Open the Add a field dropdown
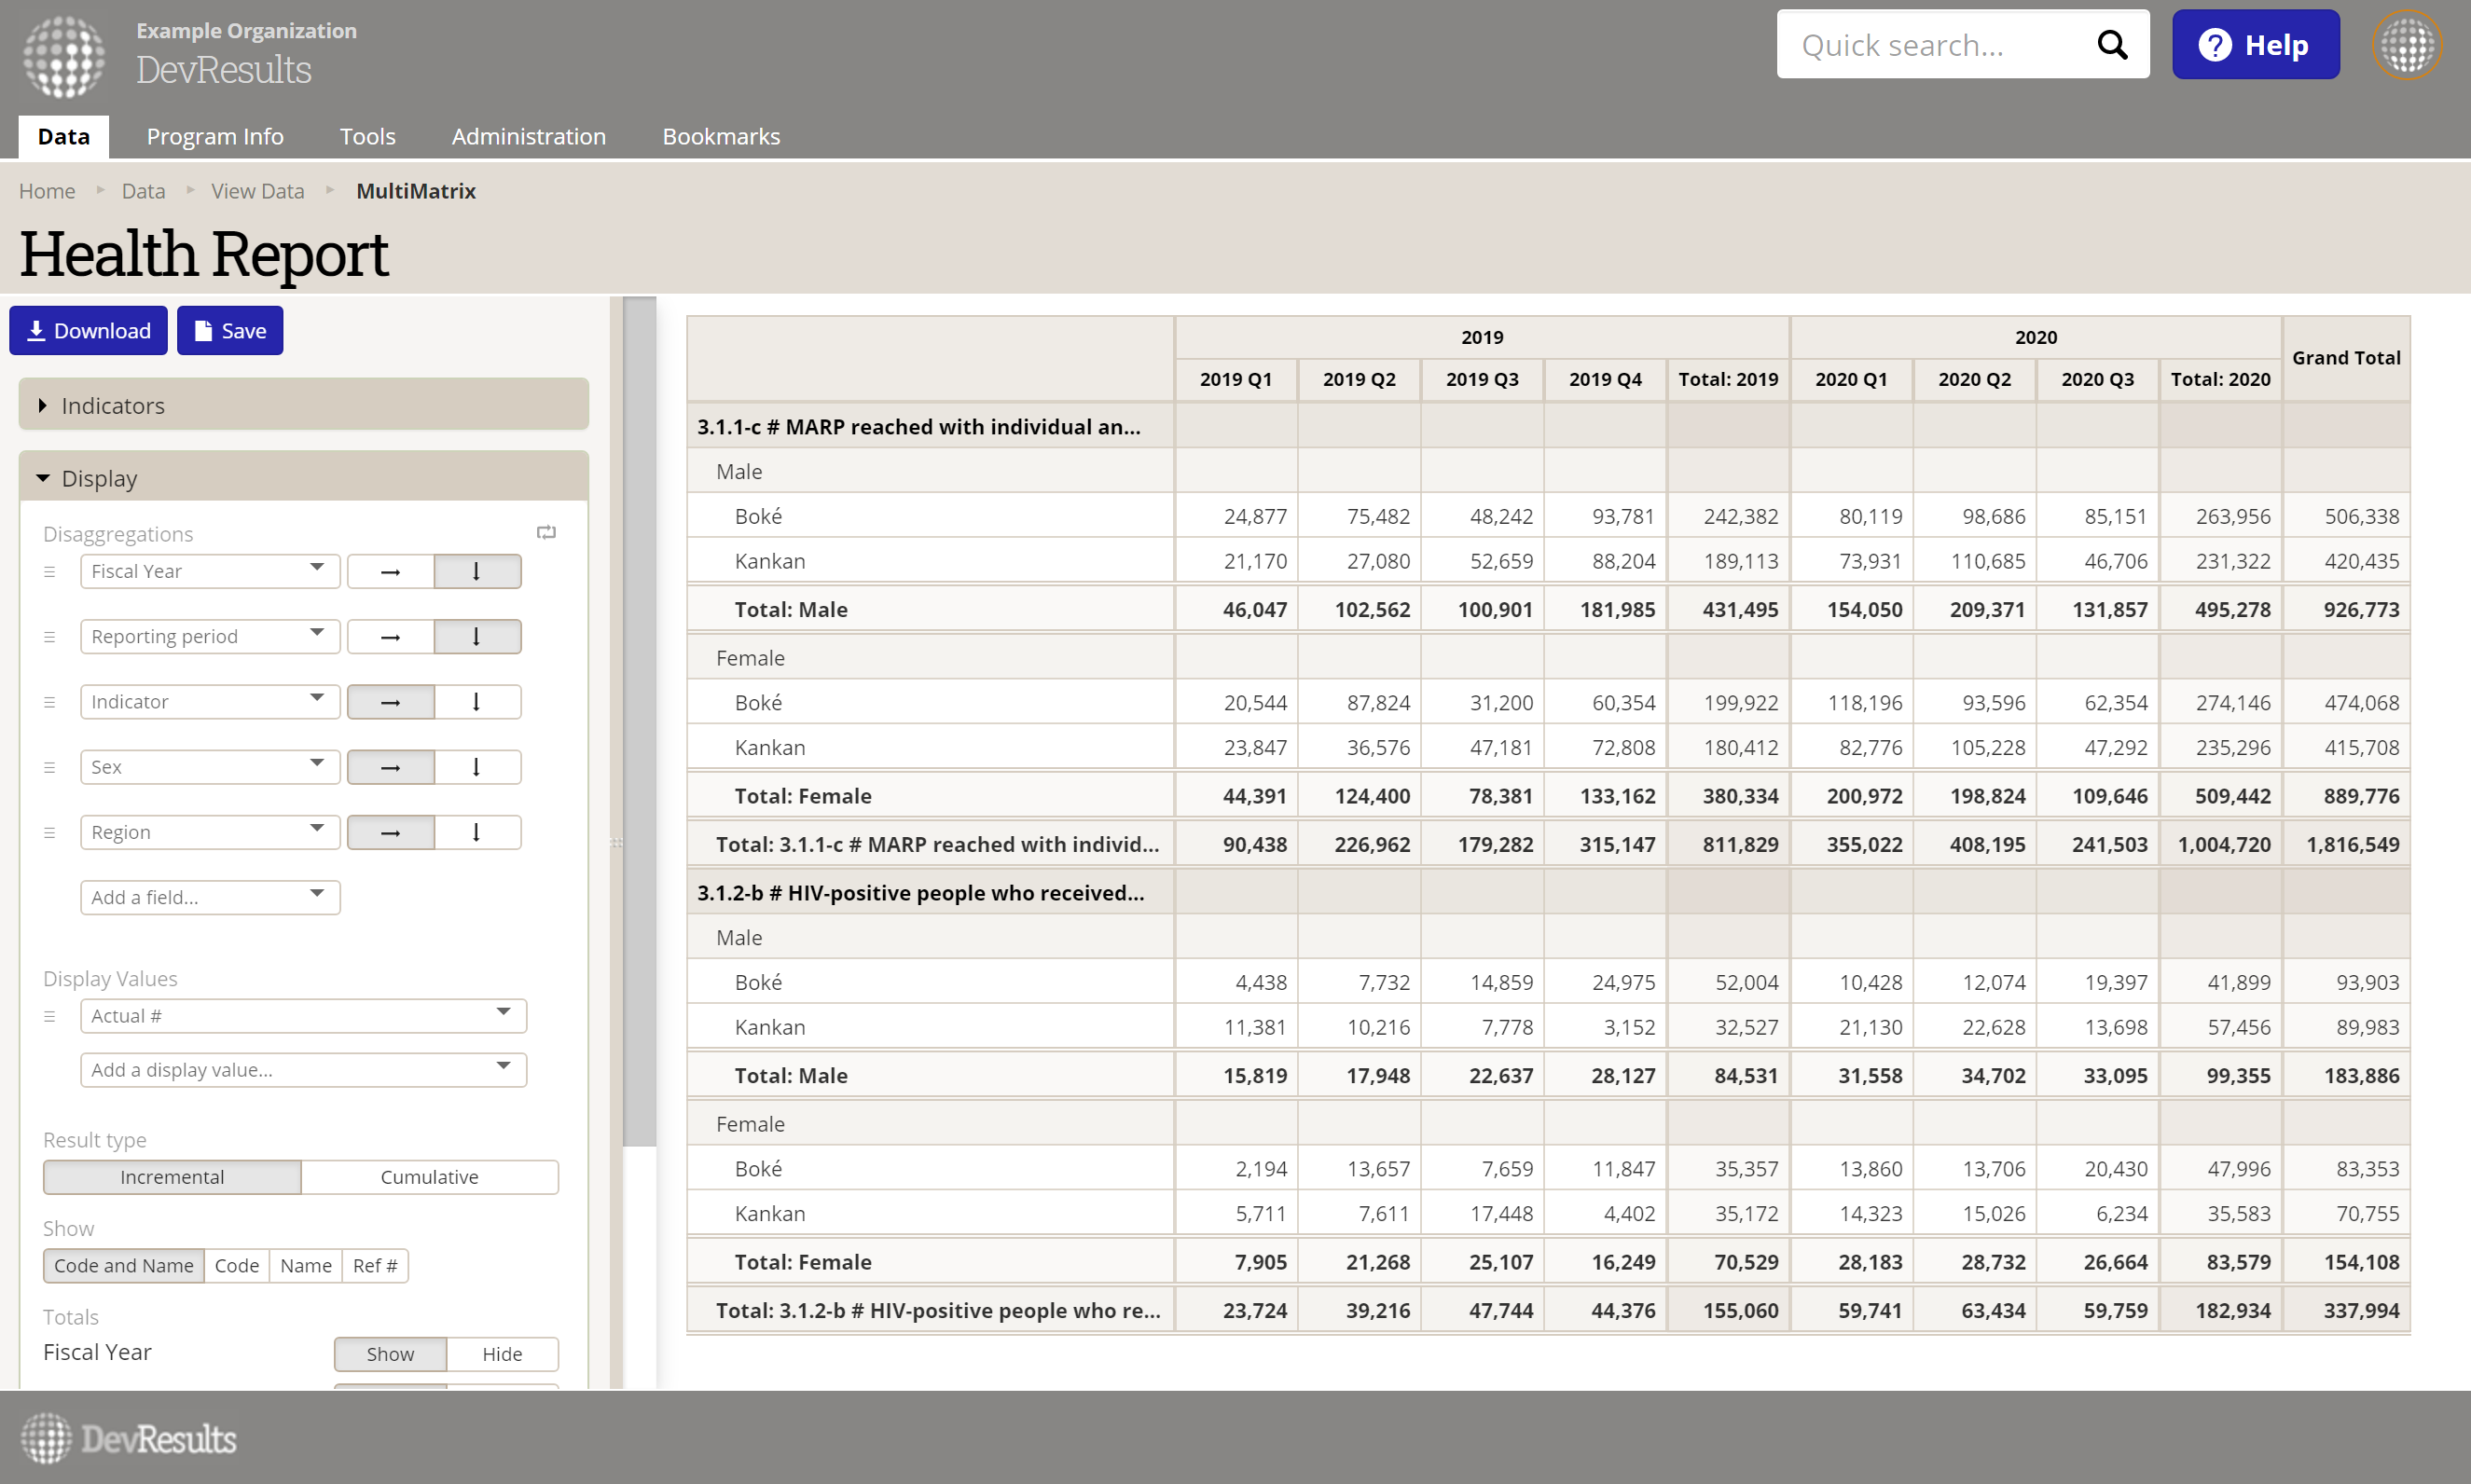Viewport: 2471px width, 1484px height. [210, 897]
